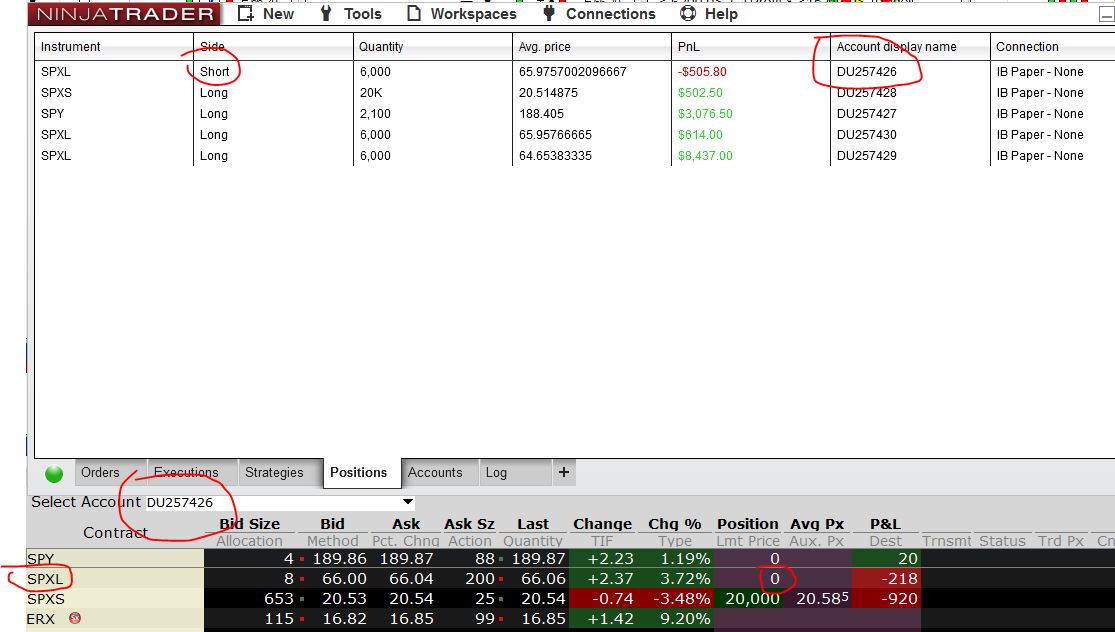Add a new tab with plus button
This screenshot has height=632, width=1115.
click(564, 472)
